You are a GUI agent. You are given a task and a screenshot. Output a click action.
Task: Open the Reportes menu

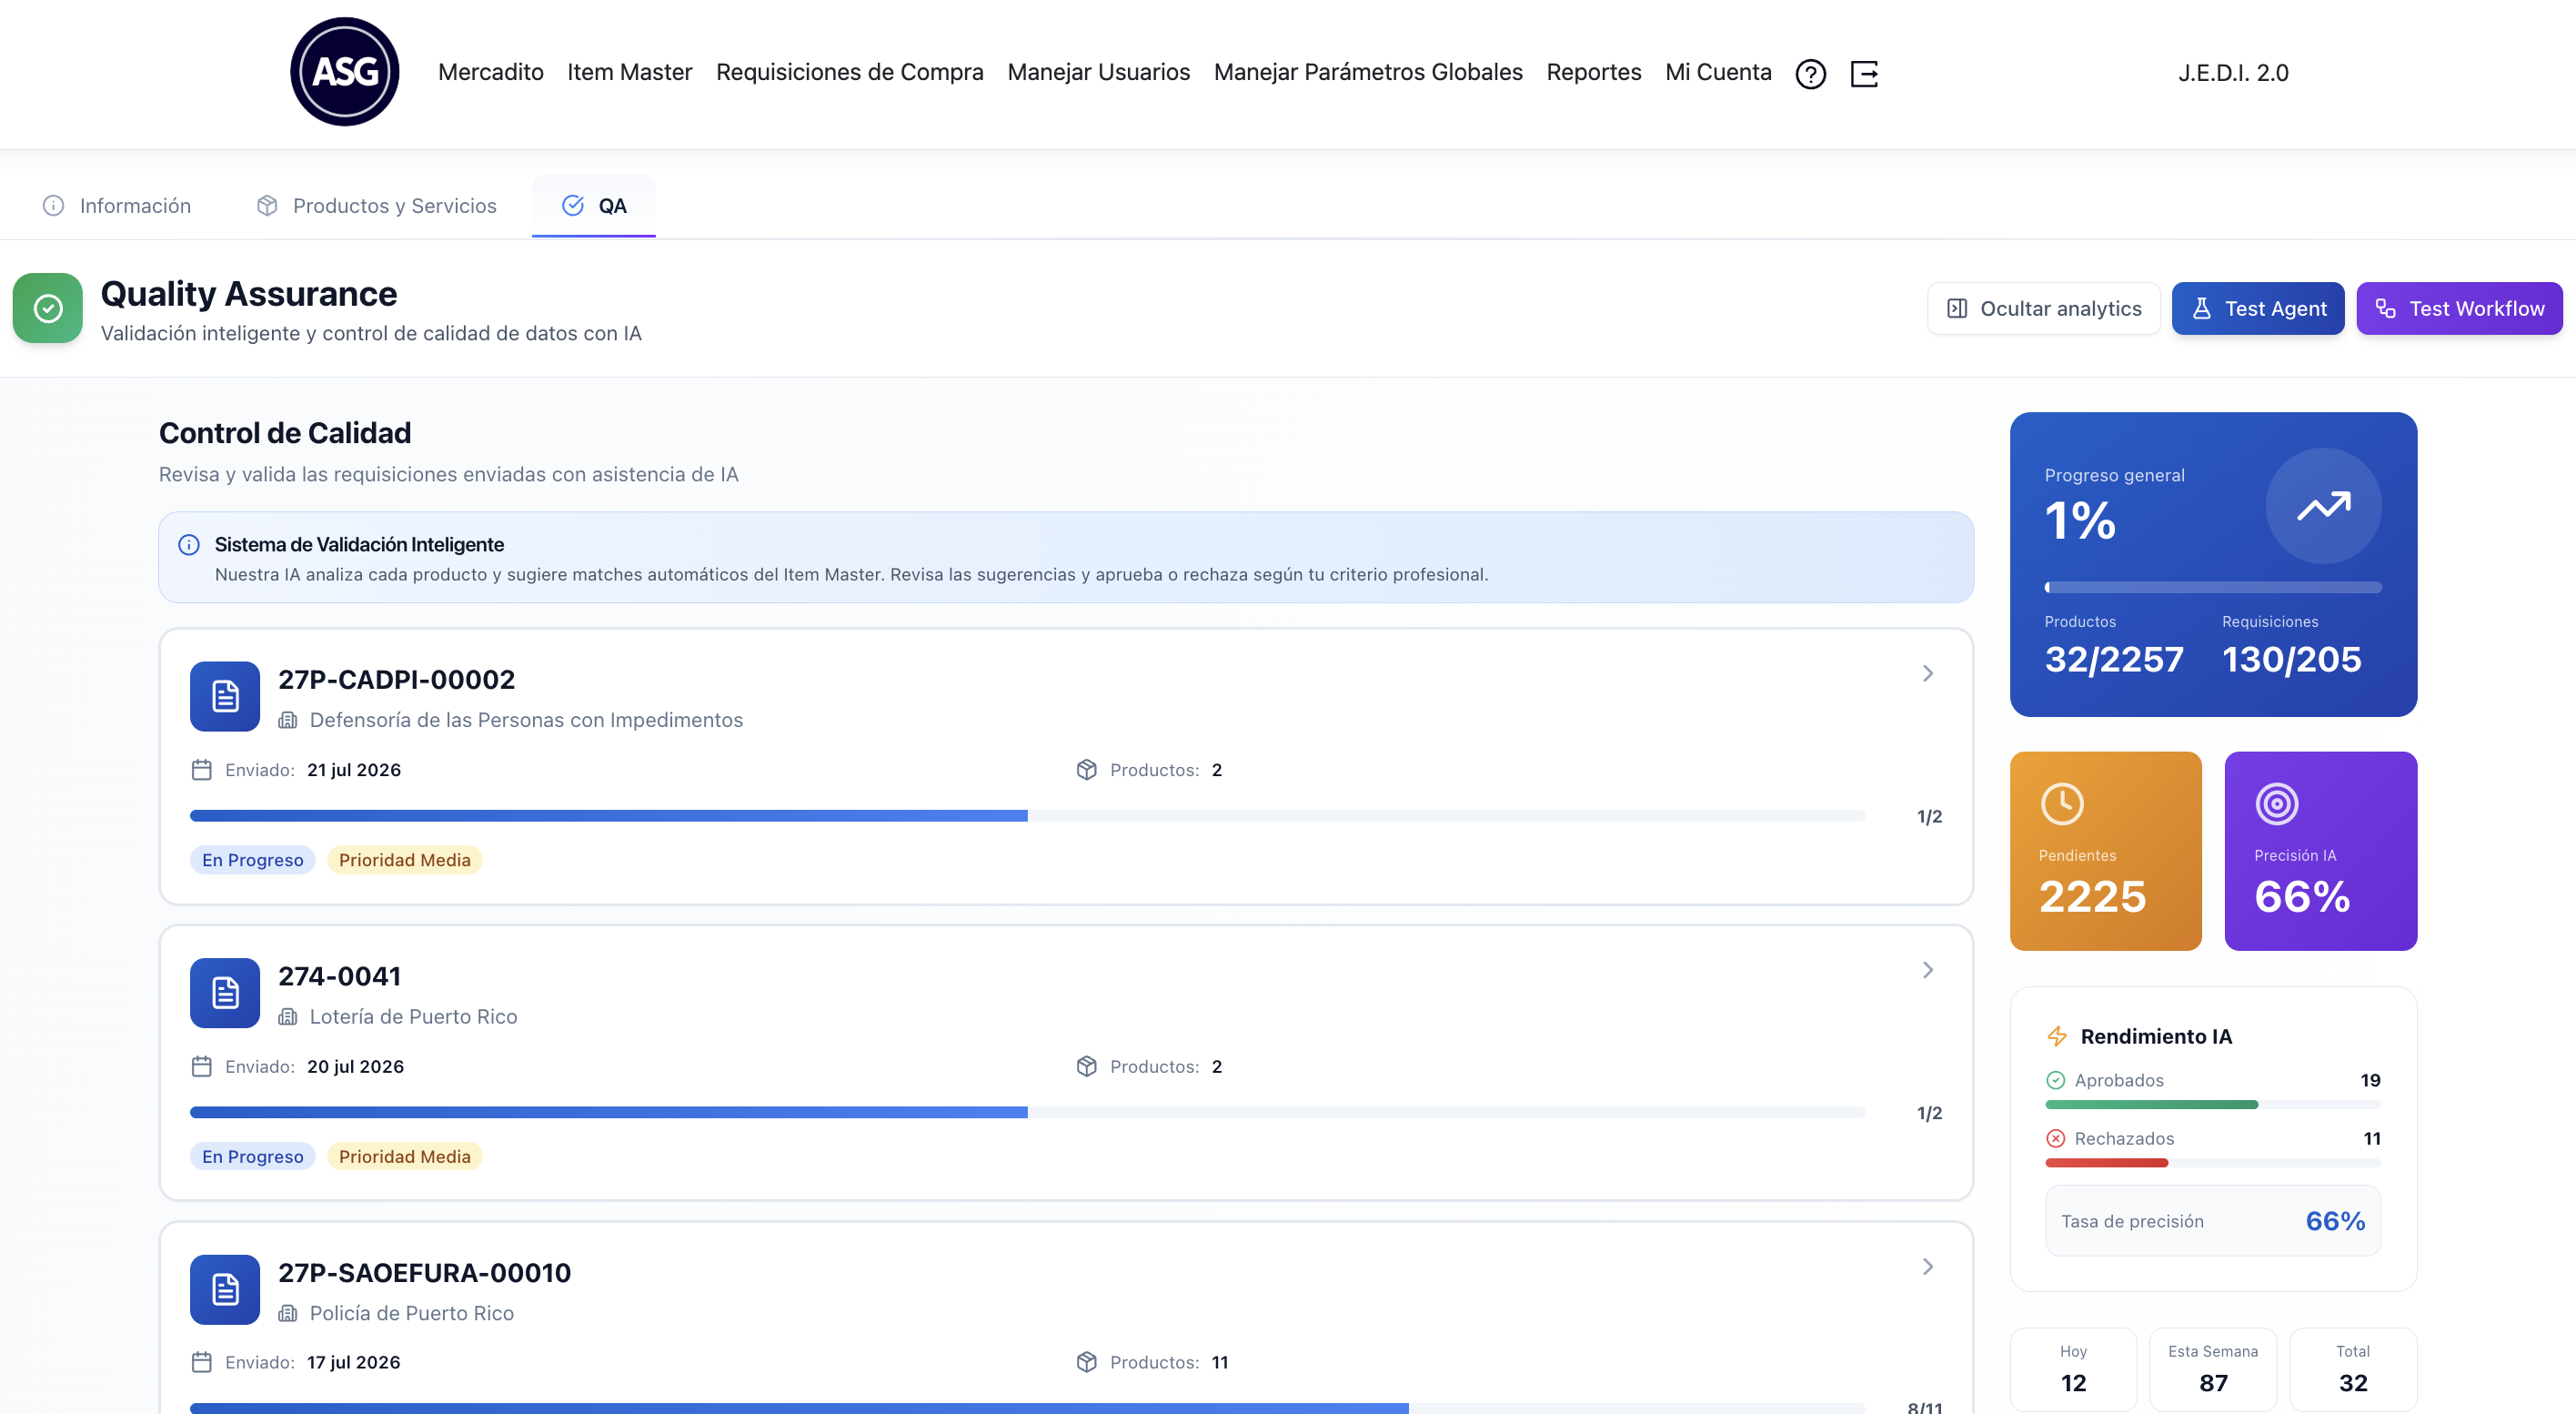pyautogui.click(x=1593, y=72)
